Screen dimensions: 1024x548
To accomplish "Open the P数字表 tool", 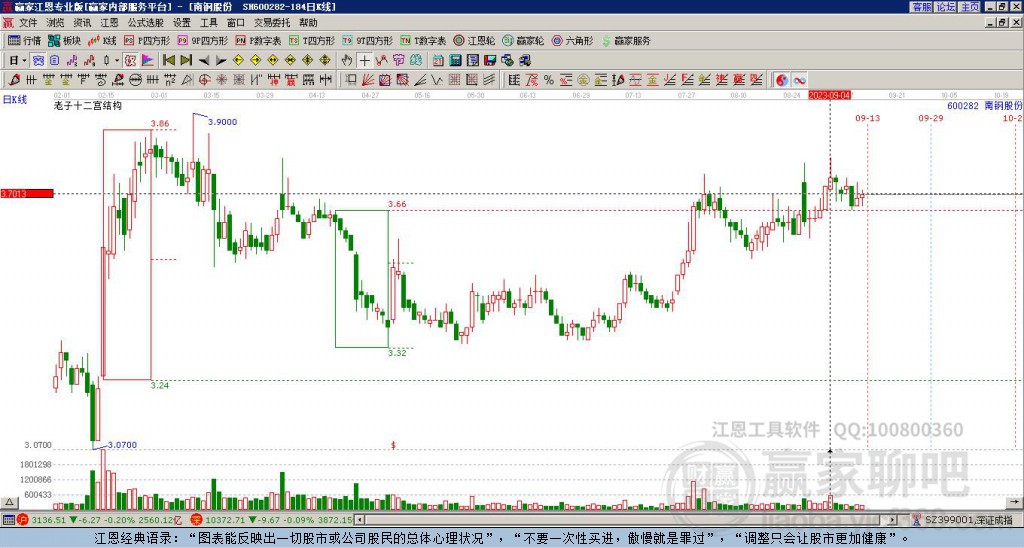I will (x=258, y=40).
